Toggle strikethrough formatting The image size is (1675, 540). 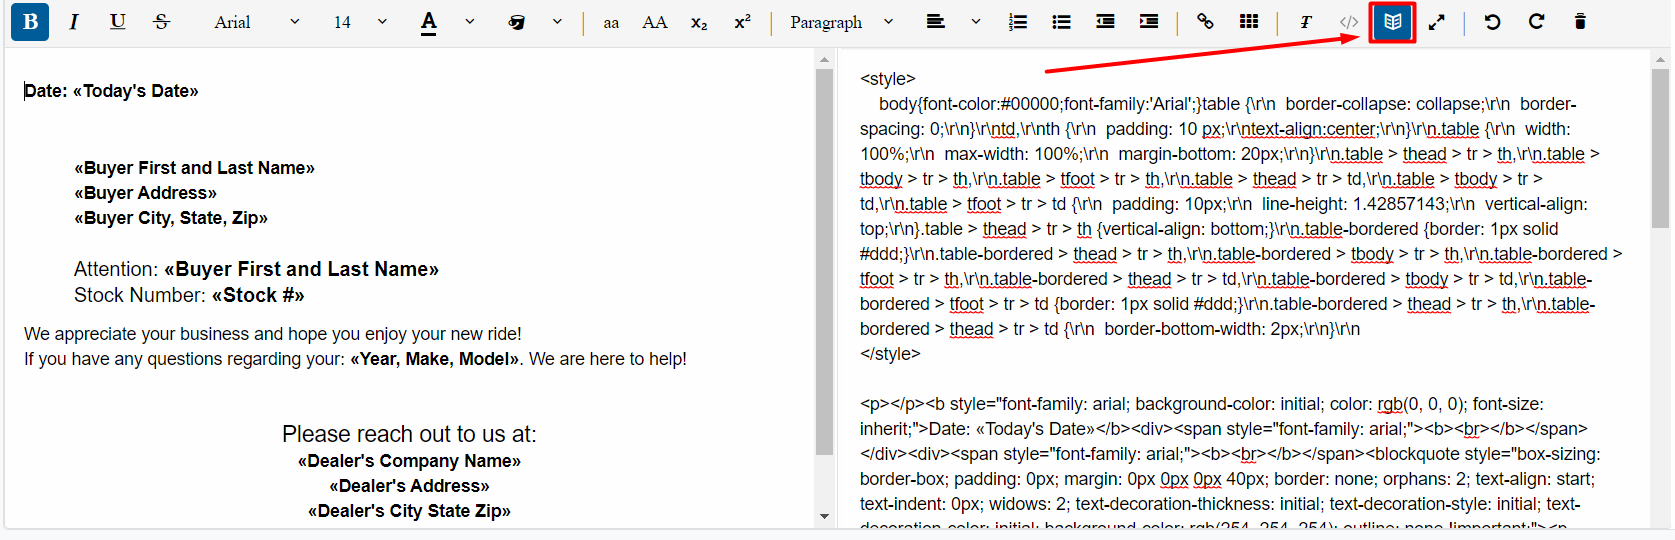pos(162,22)
